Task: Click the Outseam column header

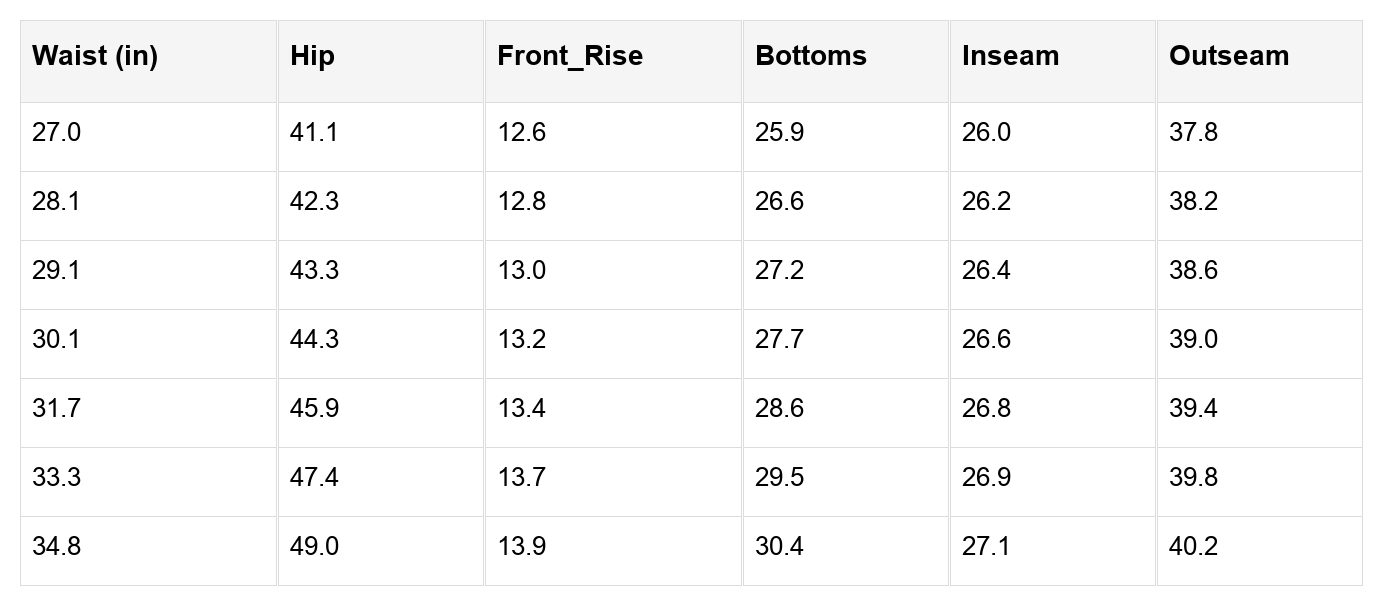Action: click(x=1260, y=61)
